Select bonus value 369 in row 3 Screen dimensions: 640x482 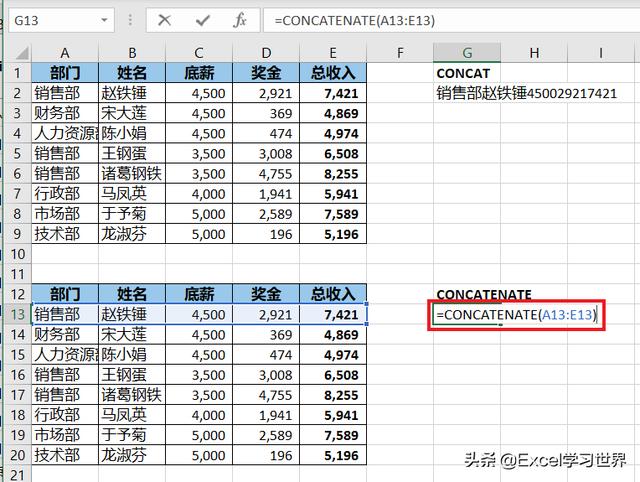pos(266,113)
